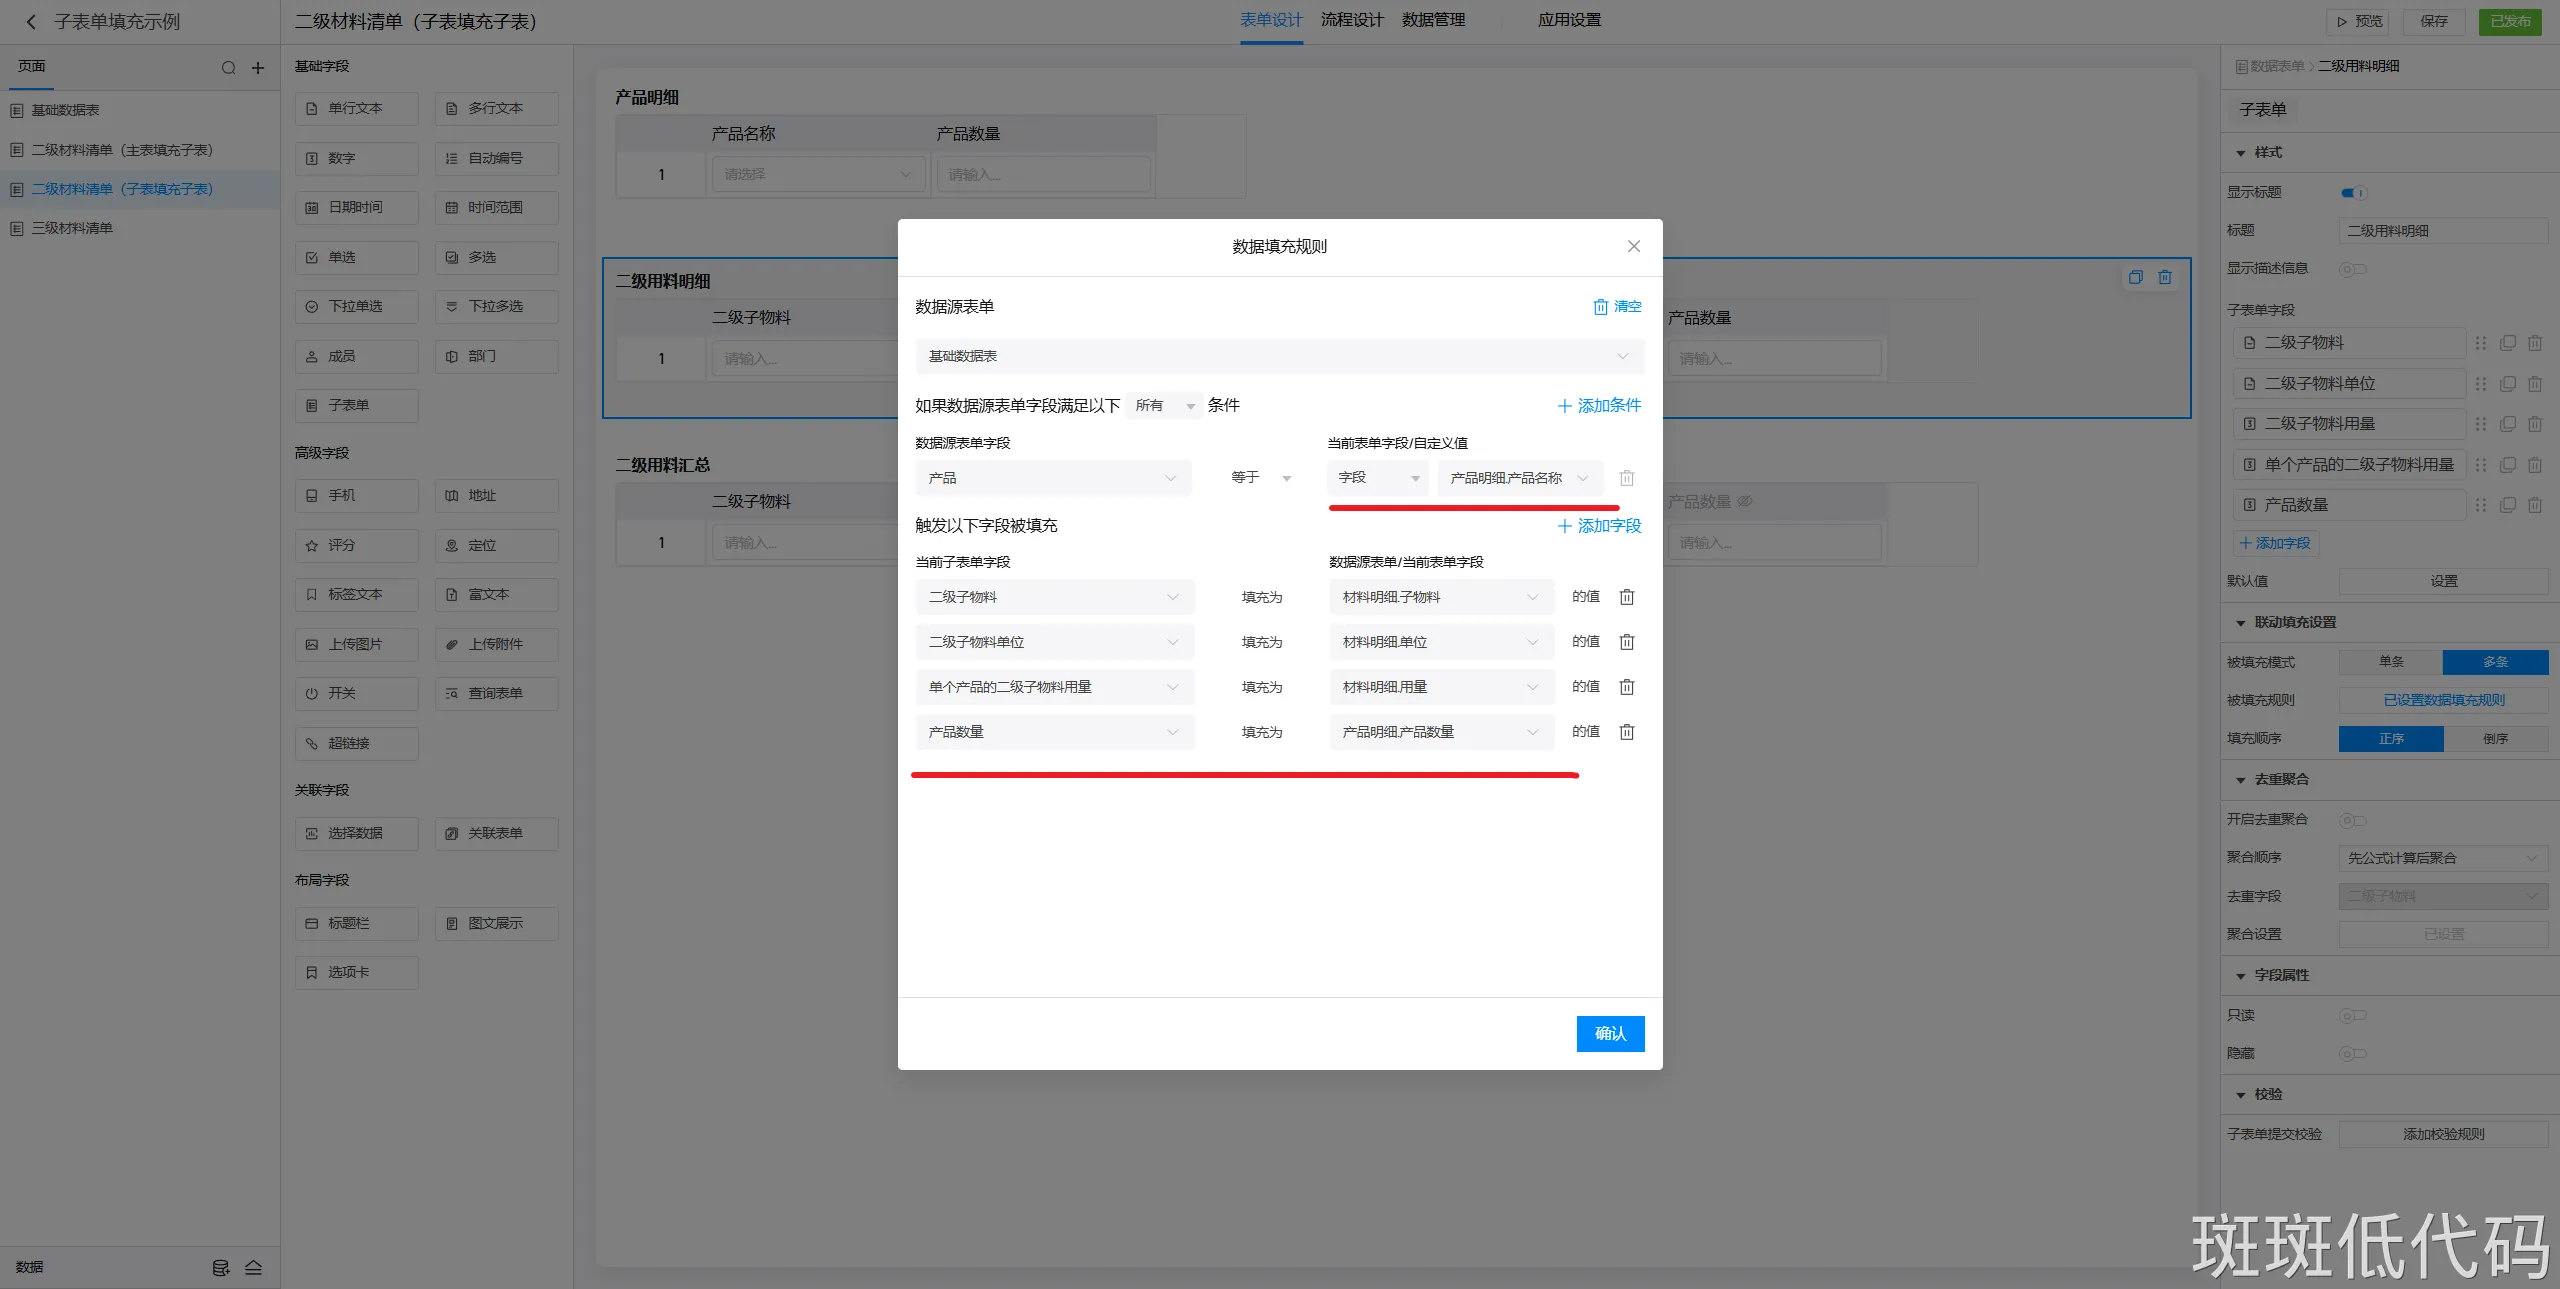This screenshot has width=2560, height=1289.
Task: Open the 数据管理 tab
Action: [1433, 20]
